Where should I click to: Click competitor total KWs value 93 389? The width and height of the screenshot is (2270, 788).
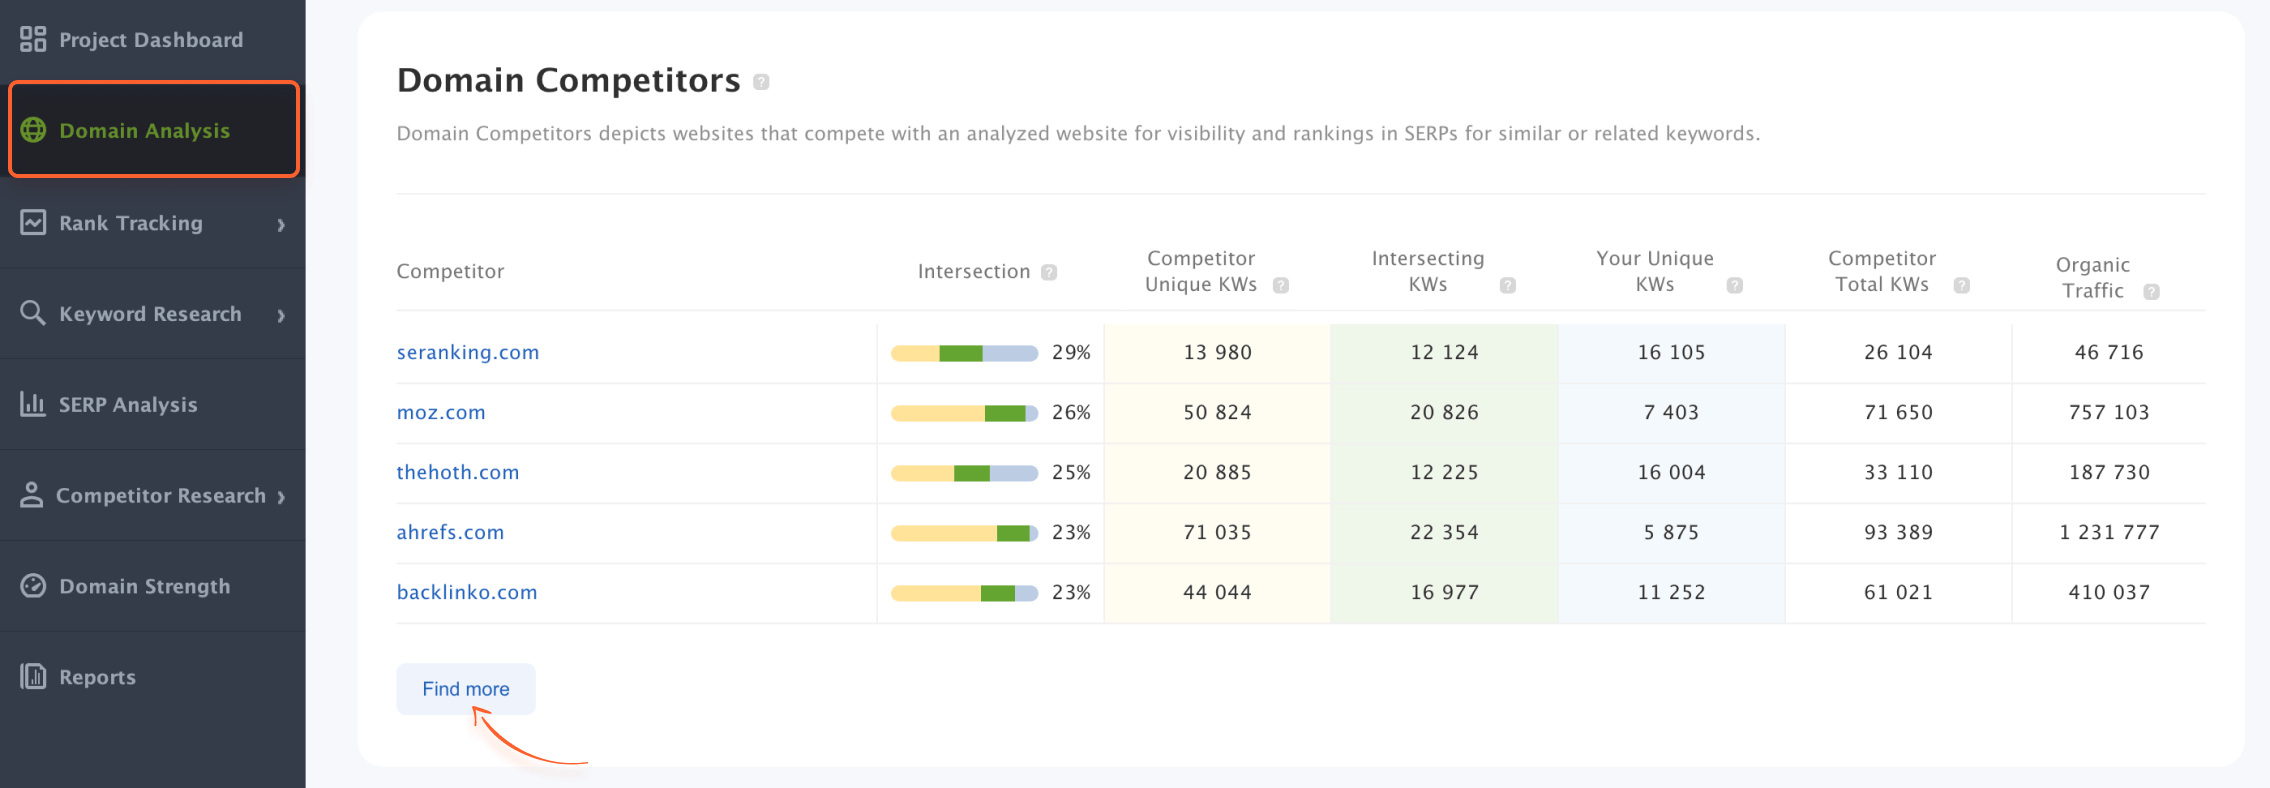[x=1898, y=532]
